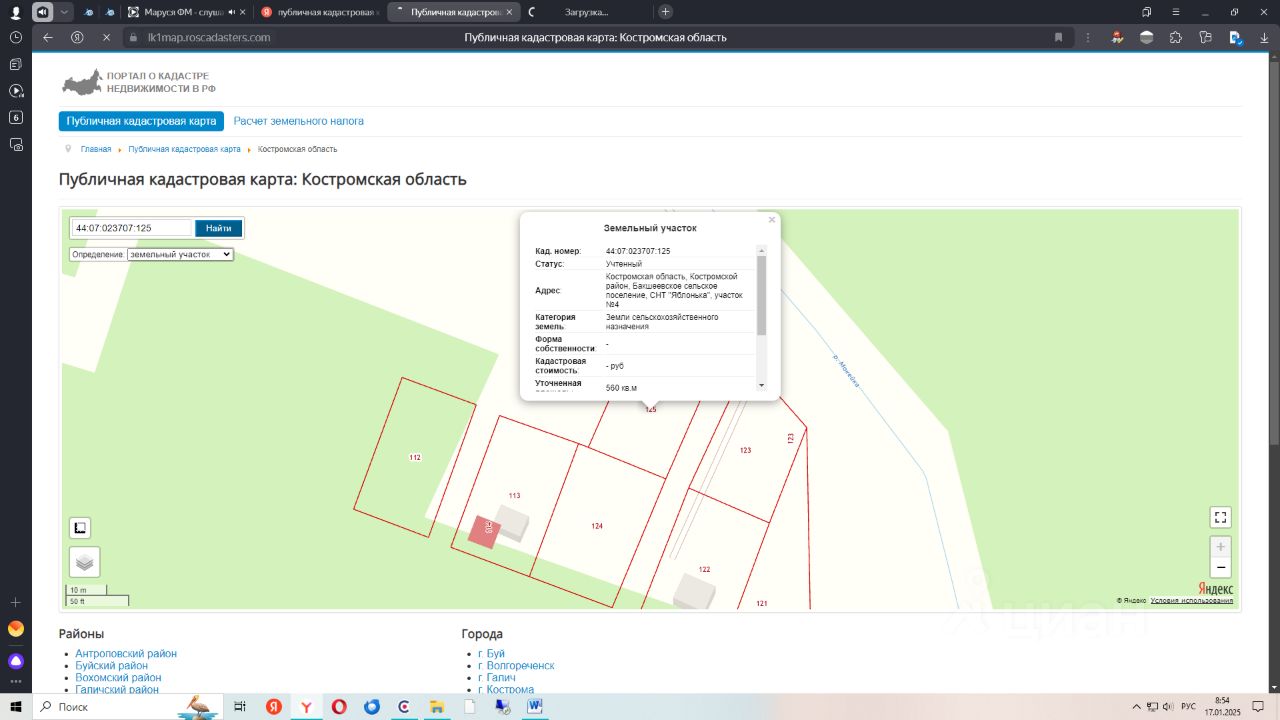Zoom out the map with minus button

(1220, 568)
